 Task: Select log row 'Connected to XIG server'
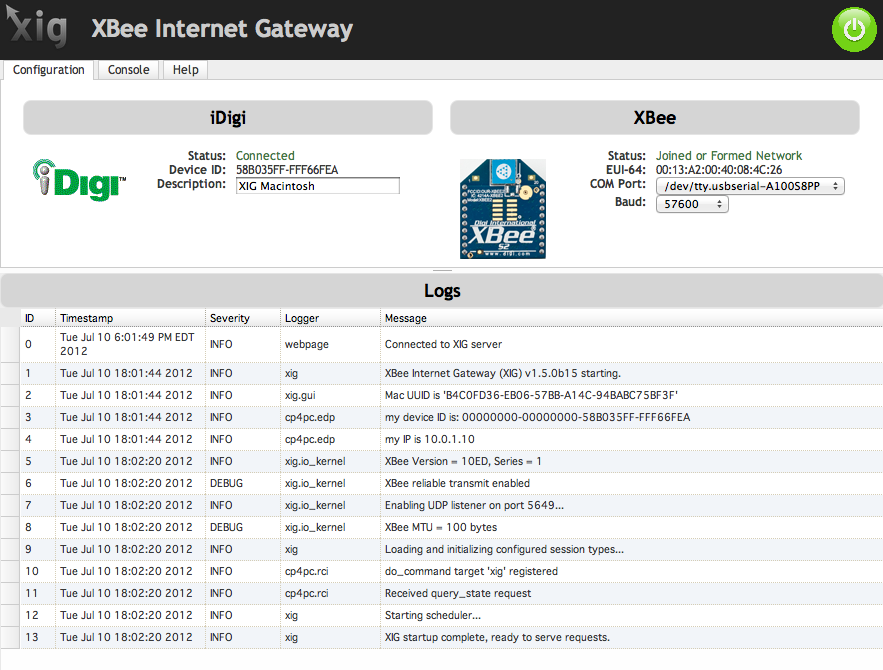click(443, 344)
